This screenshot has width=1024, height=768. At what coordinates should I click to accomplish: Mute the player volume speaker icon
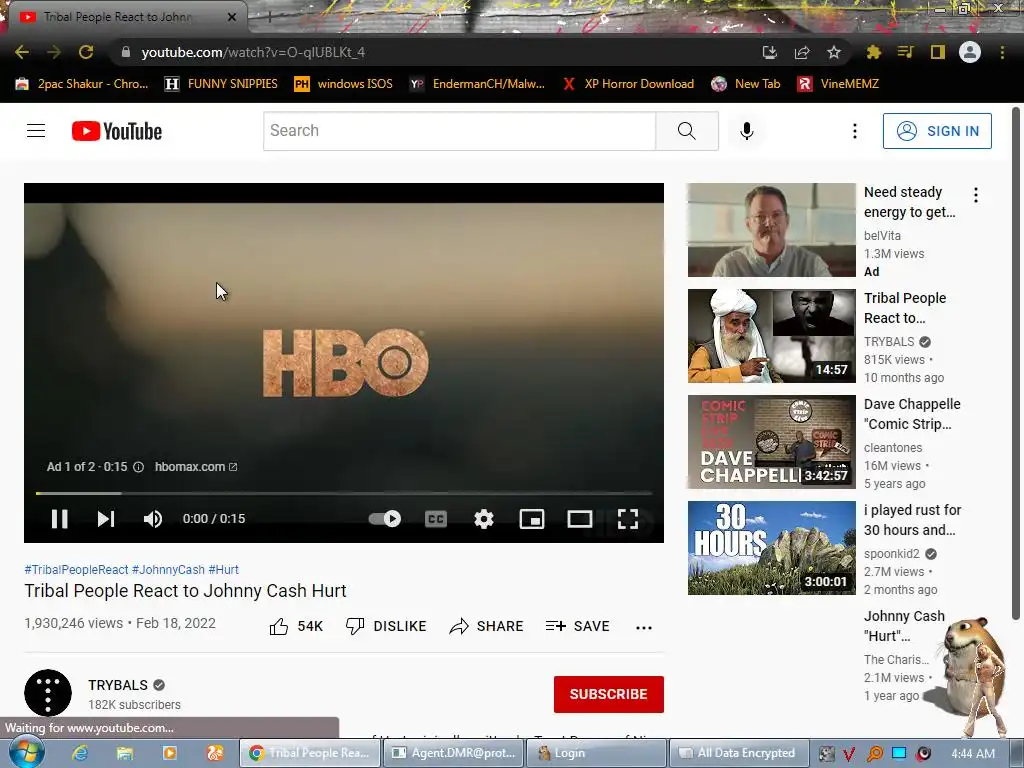pos(152,519)
